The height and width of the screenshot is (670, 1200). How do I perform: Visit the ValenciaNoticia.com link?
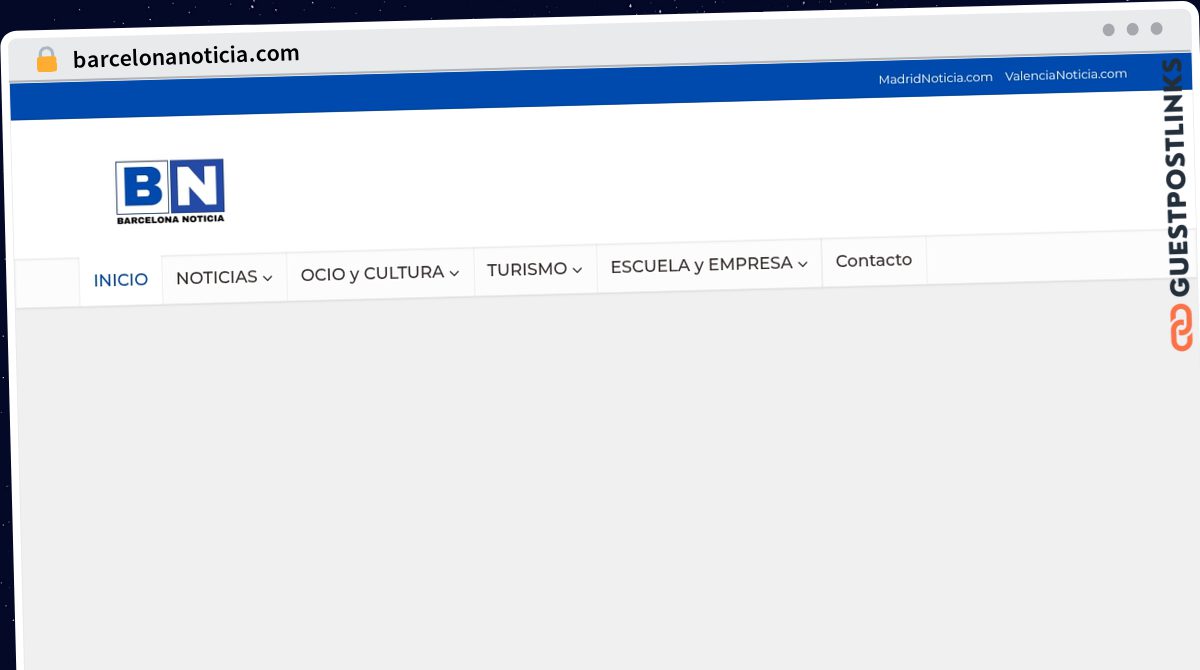(x=1066, y=75)
